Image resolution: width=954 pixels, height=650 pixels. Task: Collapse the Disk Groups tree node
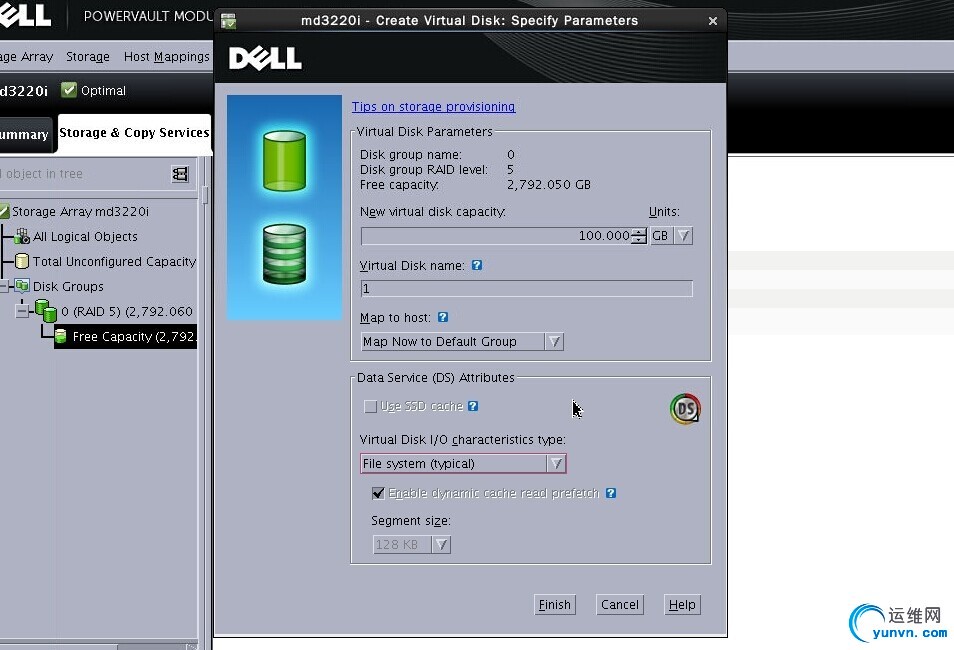(x=3, y=286)
